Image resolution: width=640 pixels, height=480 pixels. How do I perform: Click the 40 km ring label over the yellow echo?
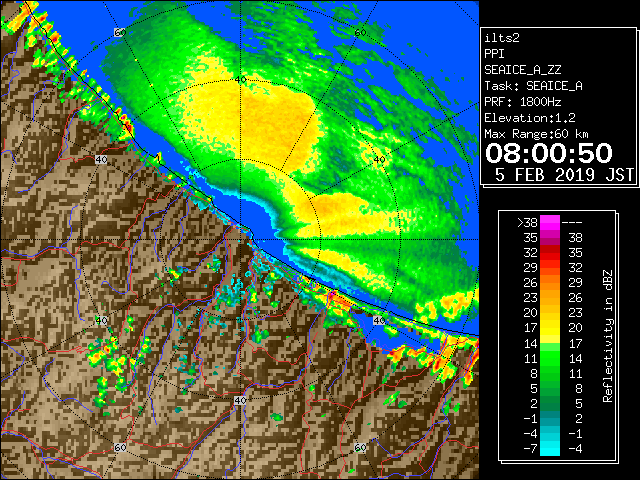(240, 80)
